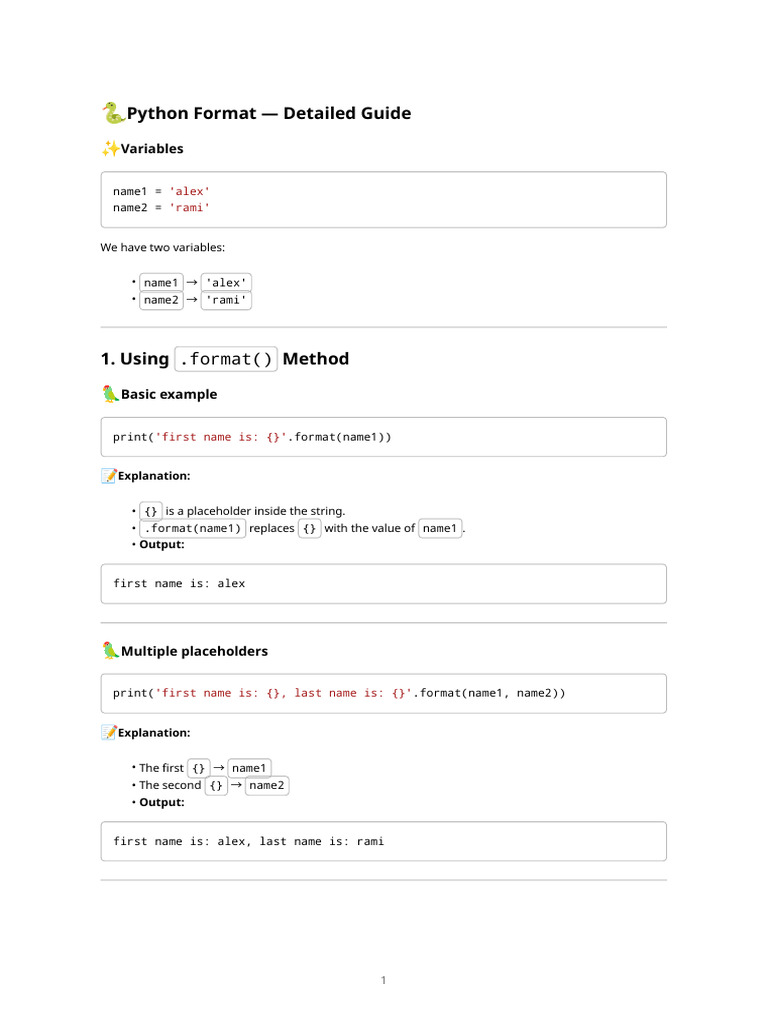The height and width of the screenshot is (1024, 768).
Task: Click the page number at bottom
Action: (x=383, y=980)
